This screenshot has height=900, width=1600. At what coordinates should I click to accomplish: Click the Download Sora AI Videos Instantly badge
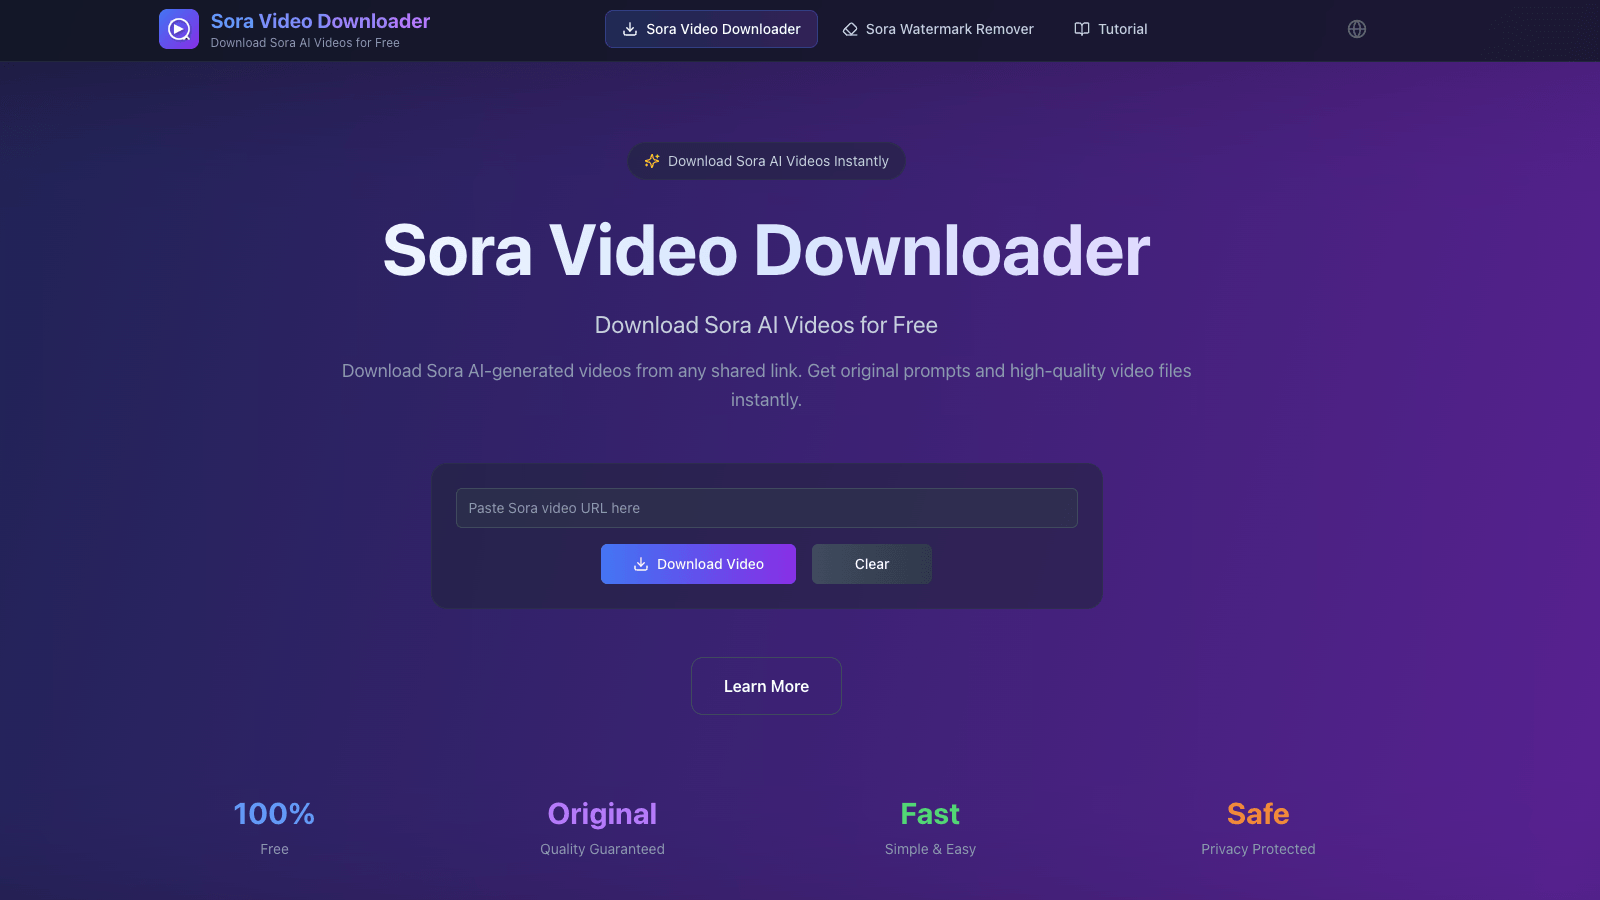pyautogui.click(x=766, y=161)
